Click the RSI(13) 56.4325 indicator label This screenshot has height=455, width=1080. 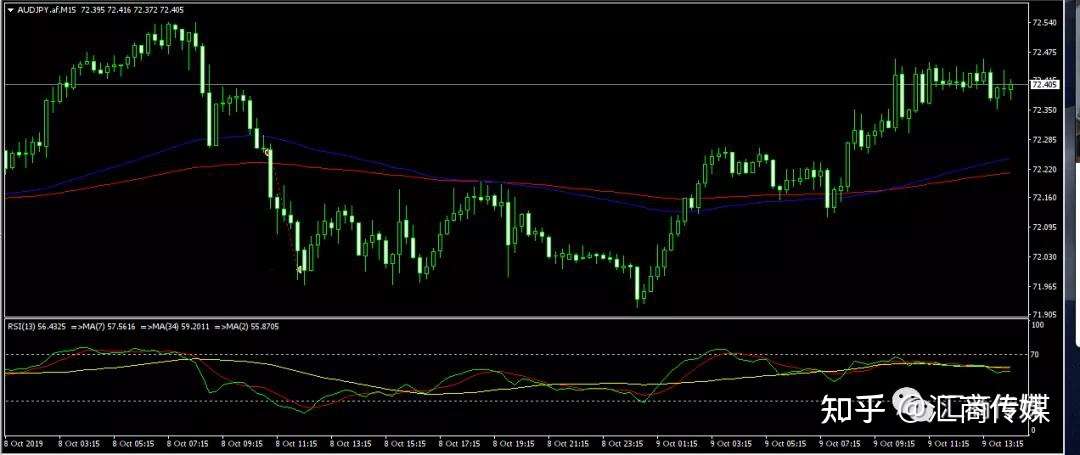(x=37, y=326)
